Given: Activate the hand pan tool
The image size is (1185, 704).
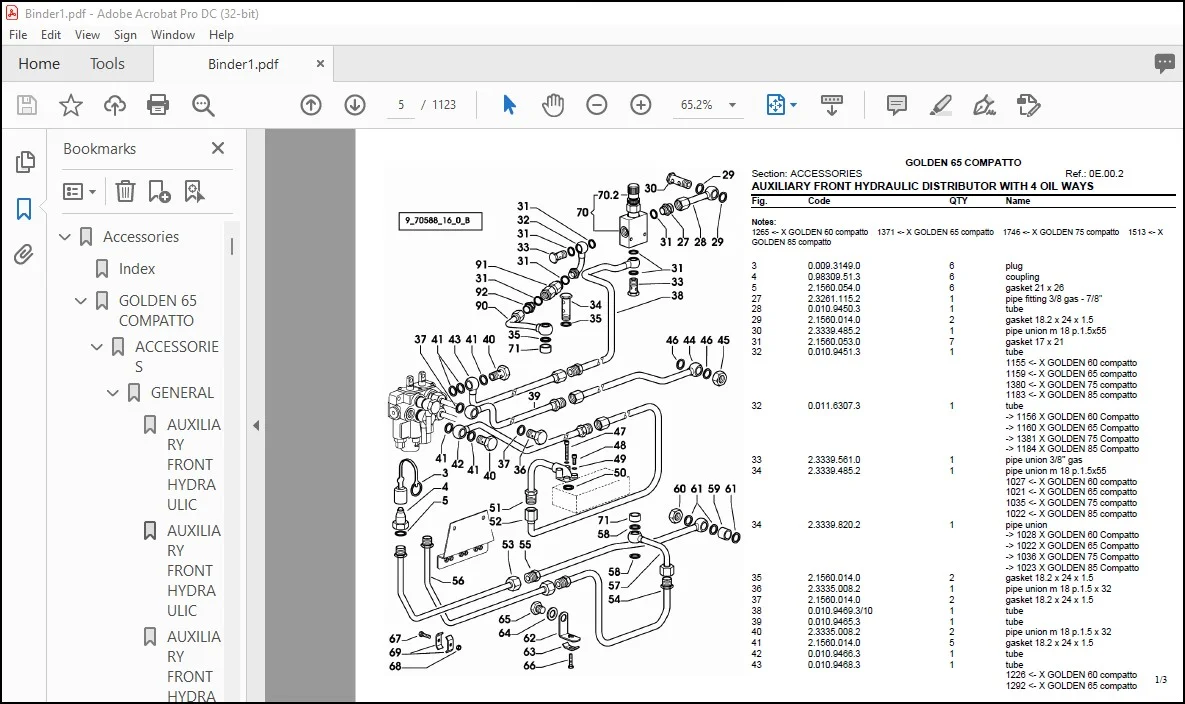Looking at the screenshot, I should [553, 105].
